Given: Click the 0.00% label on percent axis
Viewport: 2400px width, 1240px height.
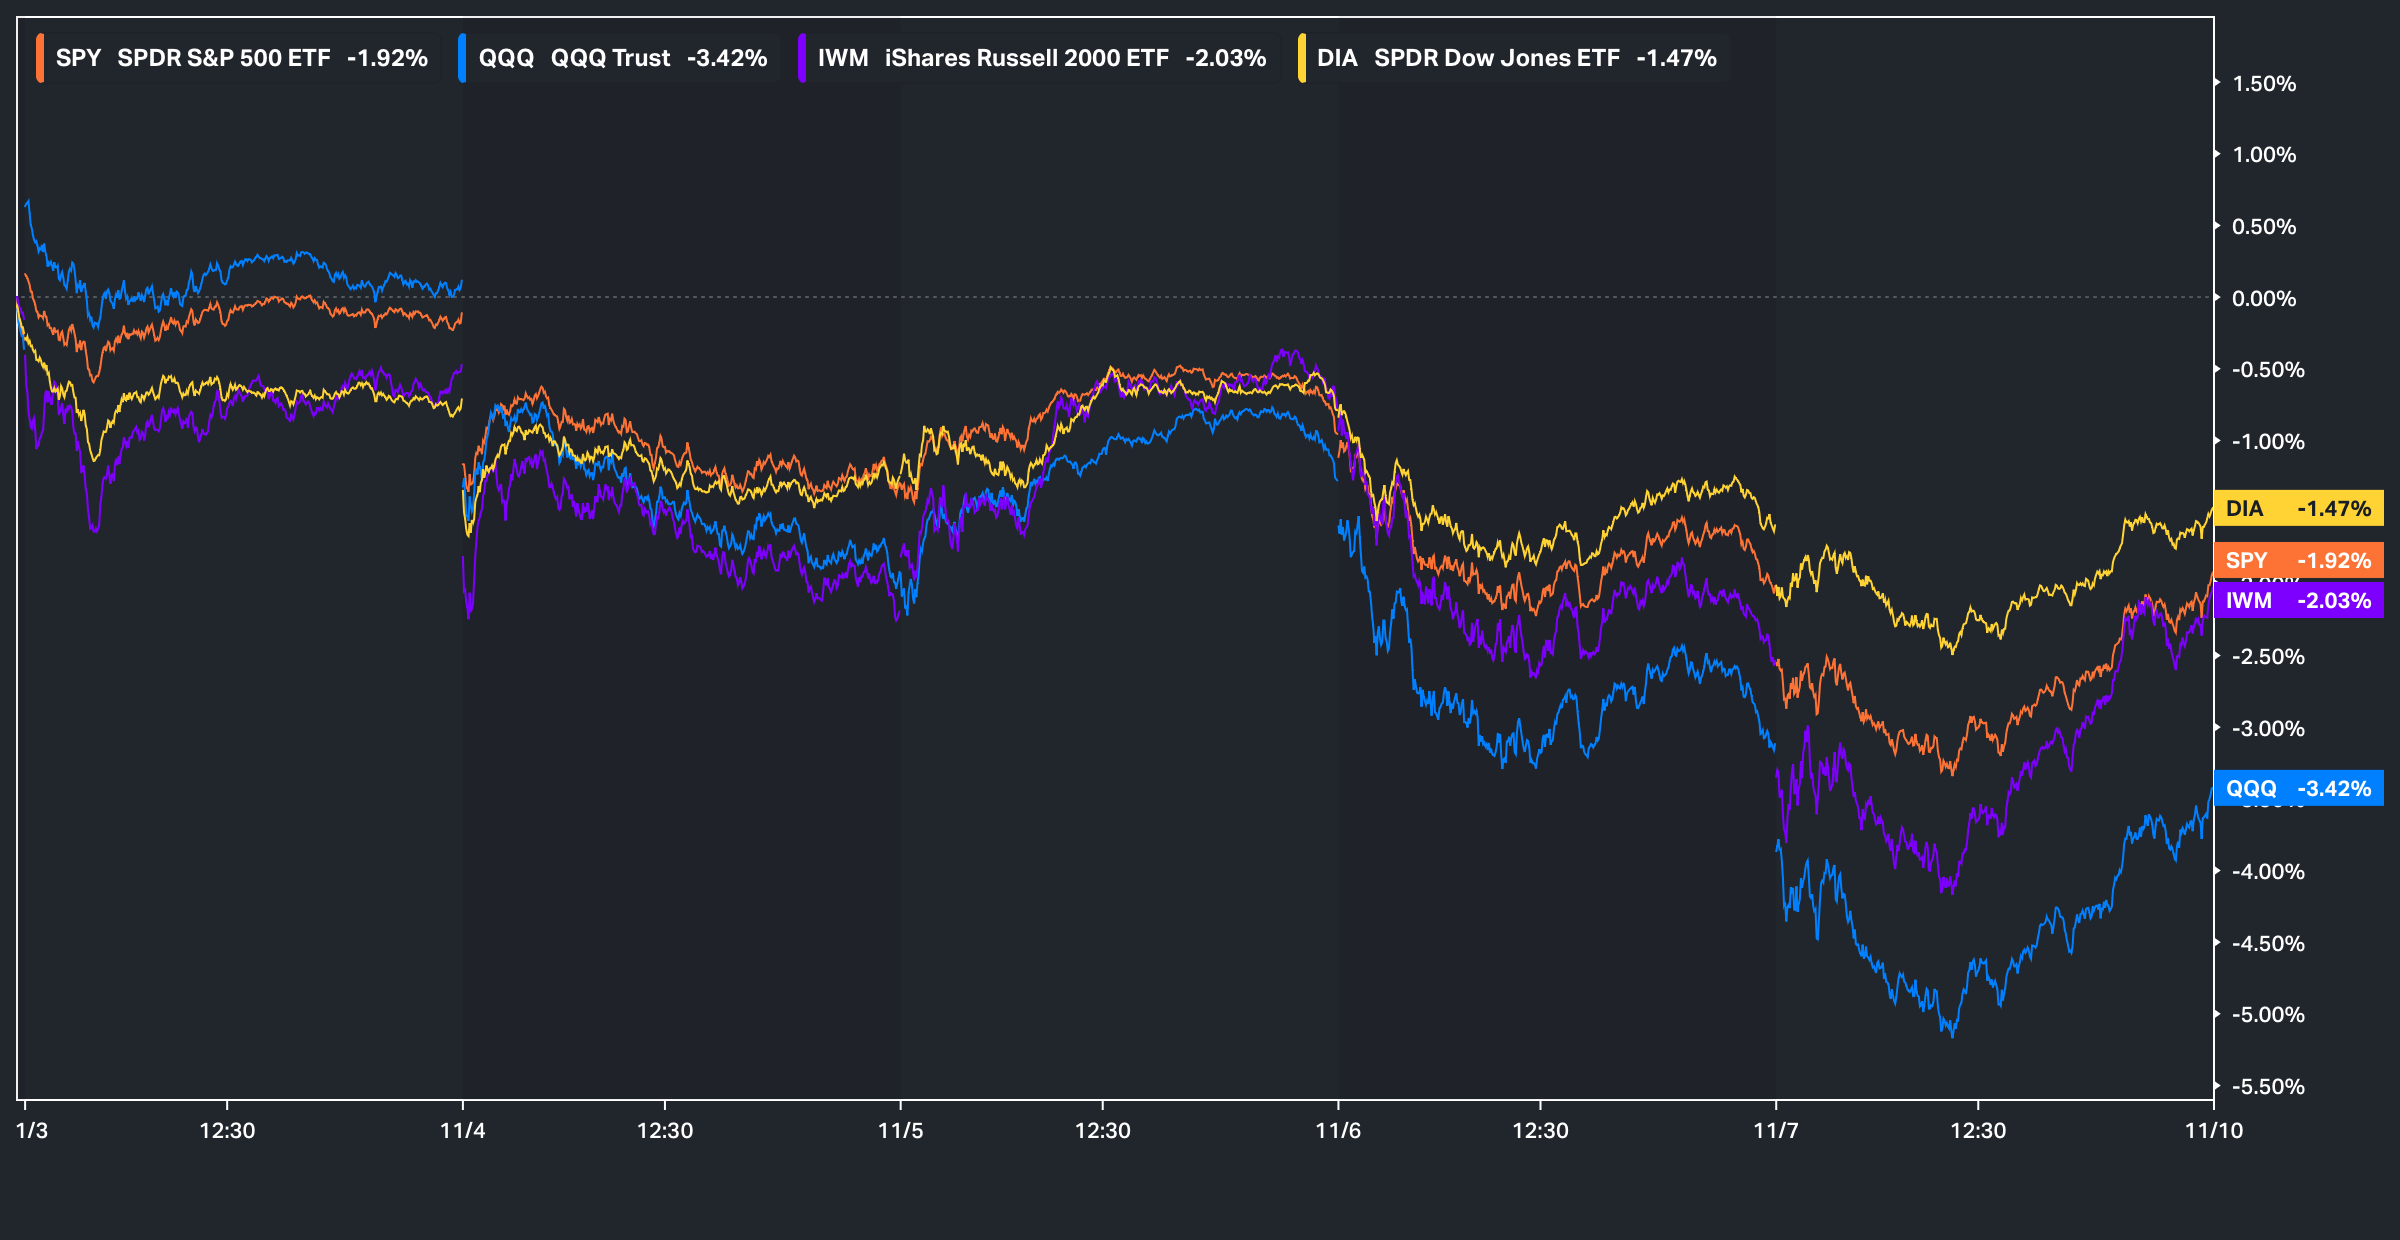Looking at the screenshot, I should [2264, 298].
